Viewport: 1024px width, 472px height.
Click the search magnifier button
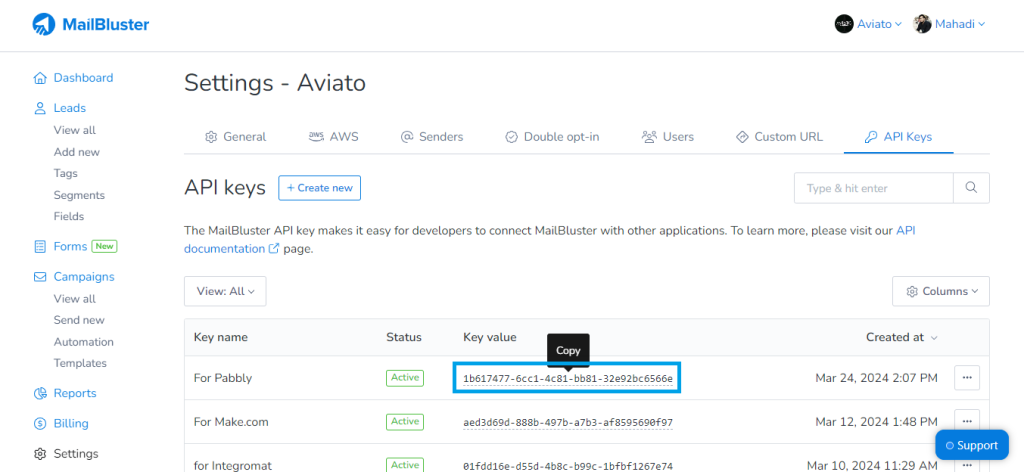pyautogui.click(x=971, y=188)
